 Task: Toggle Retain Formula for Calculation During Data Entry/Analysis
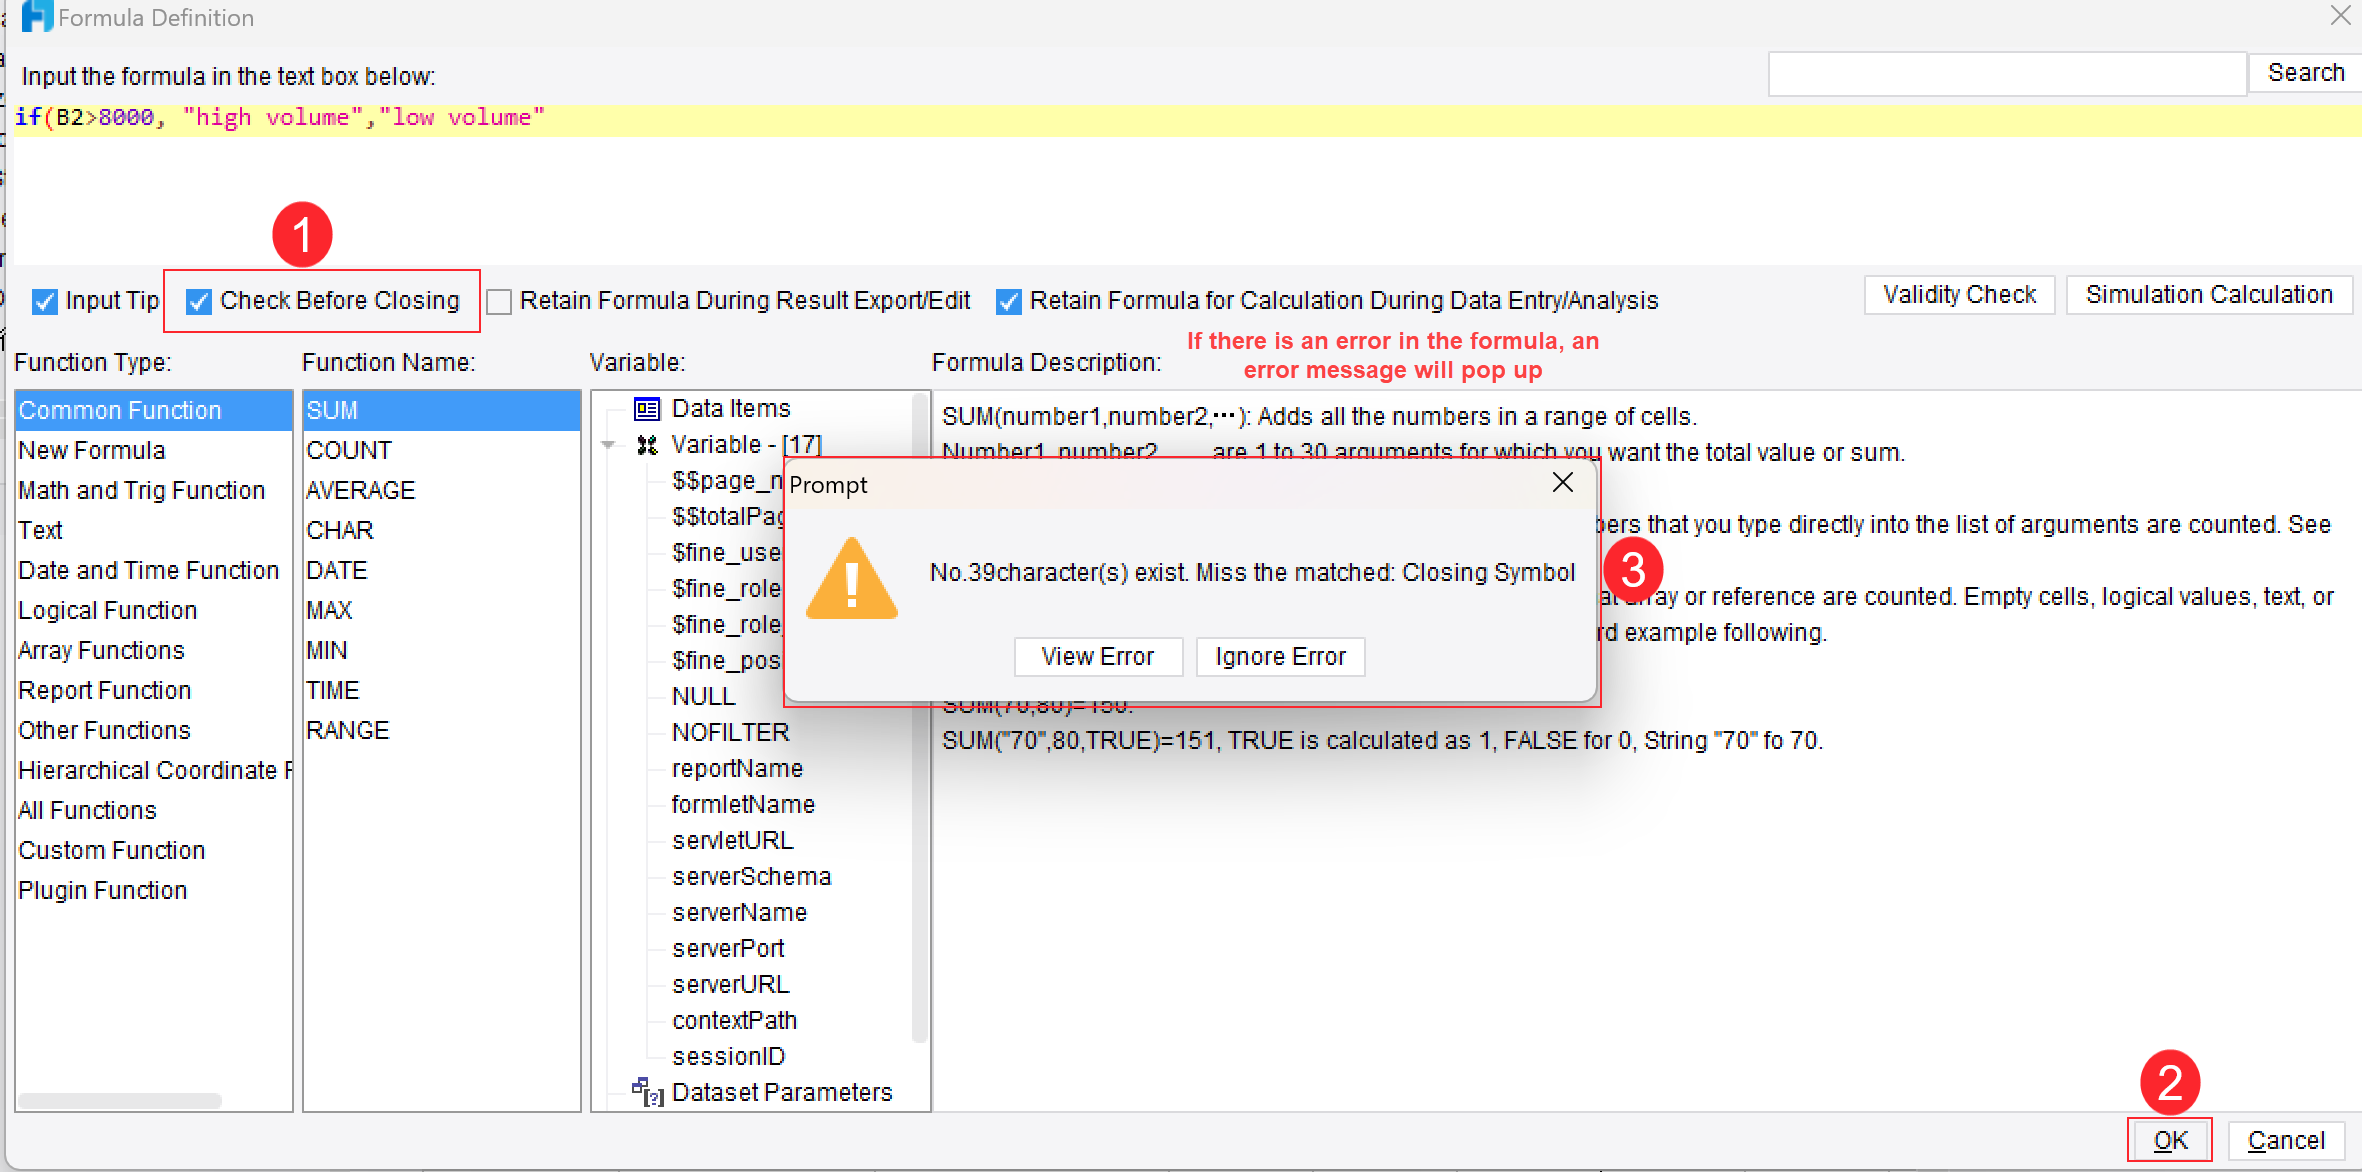tap(1009, 301)
